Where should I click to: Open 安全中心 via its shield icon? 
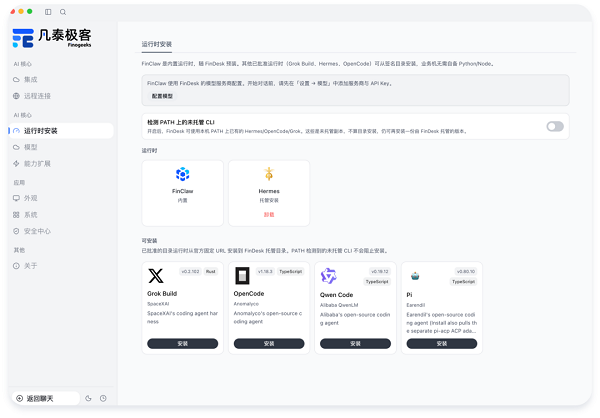(x=16, y=231)
